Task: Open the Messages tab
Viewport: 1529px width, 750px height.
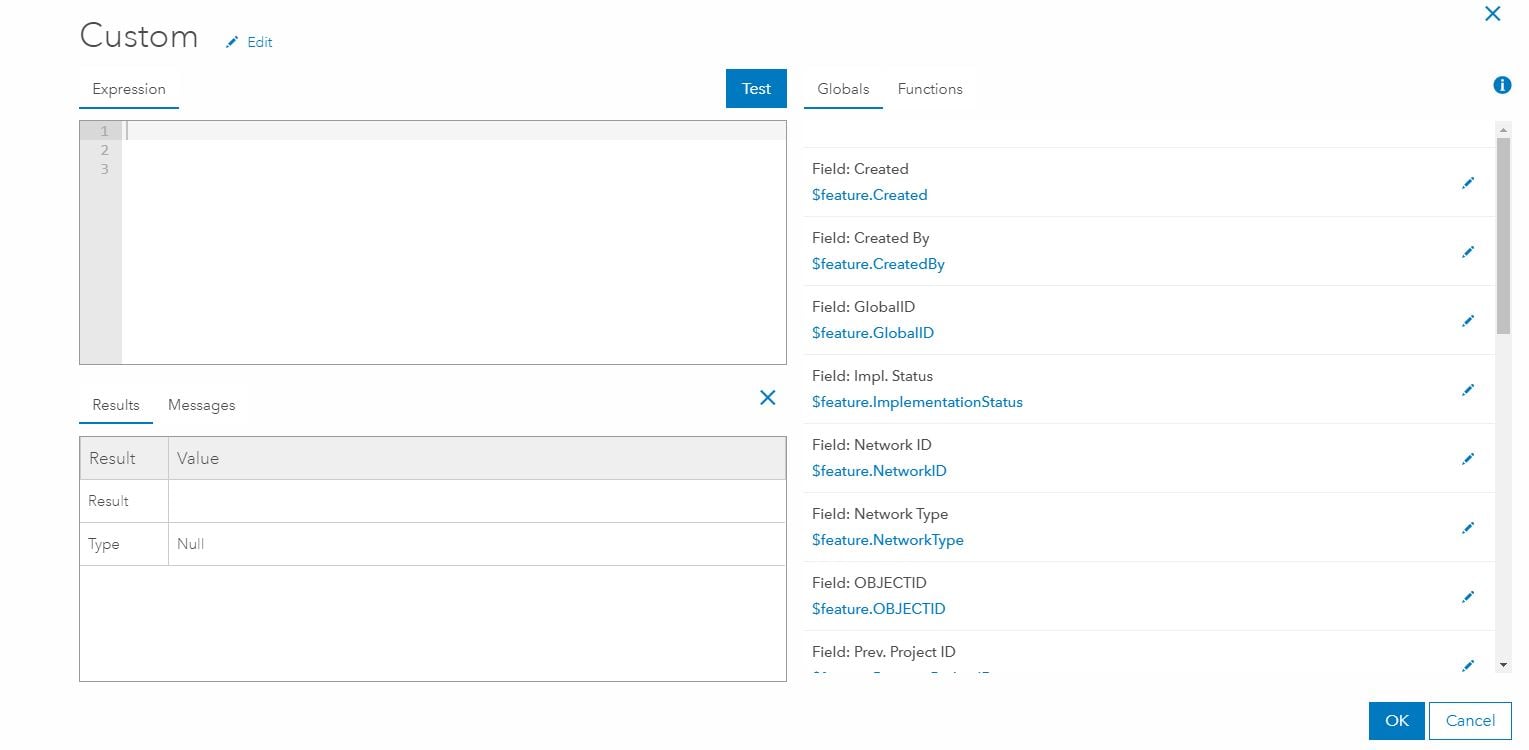Action: pyautogui.click(x=202, y=405)
